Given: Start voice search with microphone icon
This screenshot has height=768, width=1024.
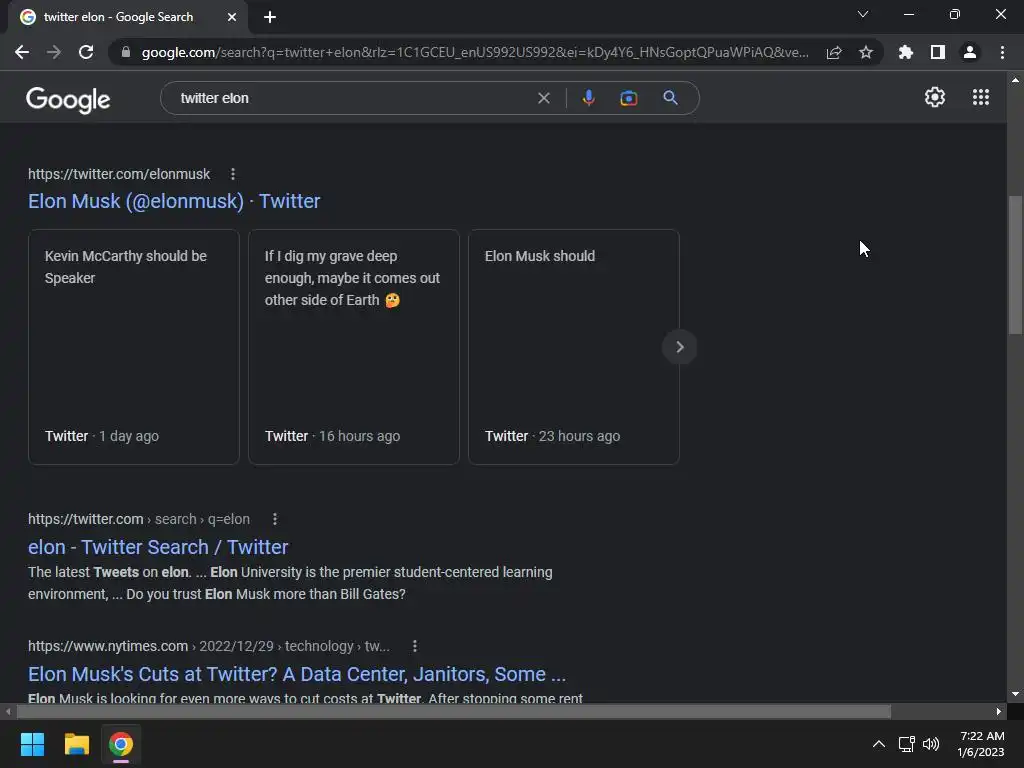Looking at the screenshot, I should click(588, 98).
